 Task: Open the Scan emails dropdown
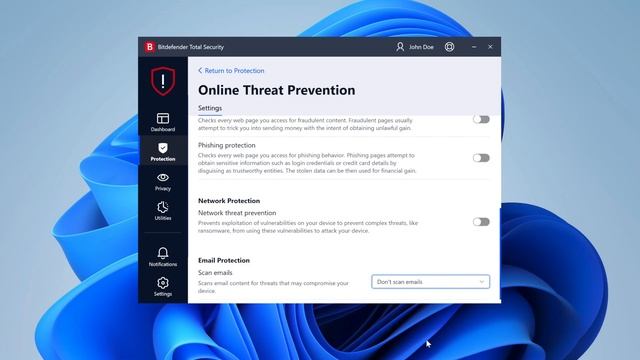[x=430, y=282]
